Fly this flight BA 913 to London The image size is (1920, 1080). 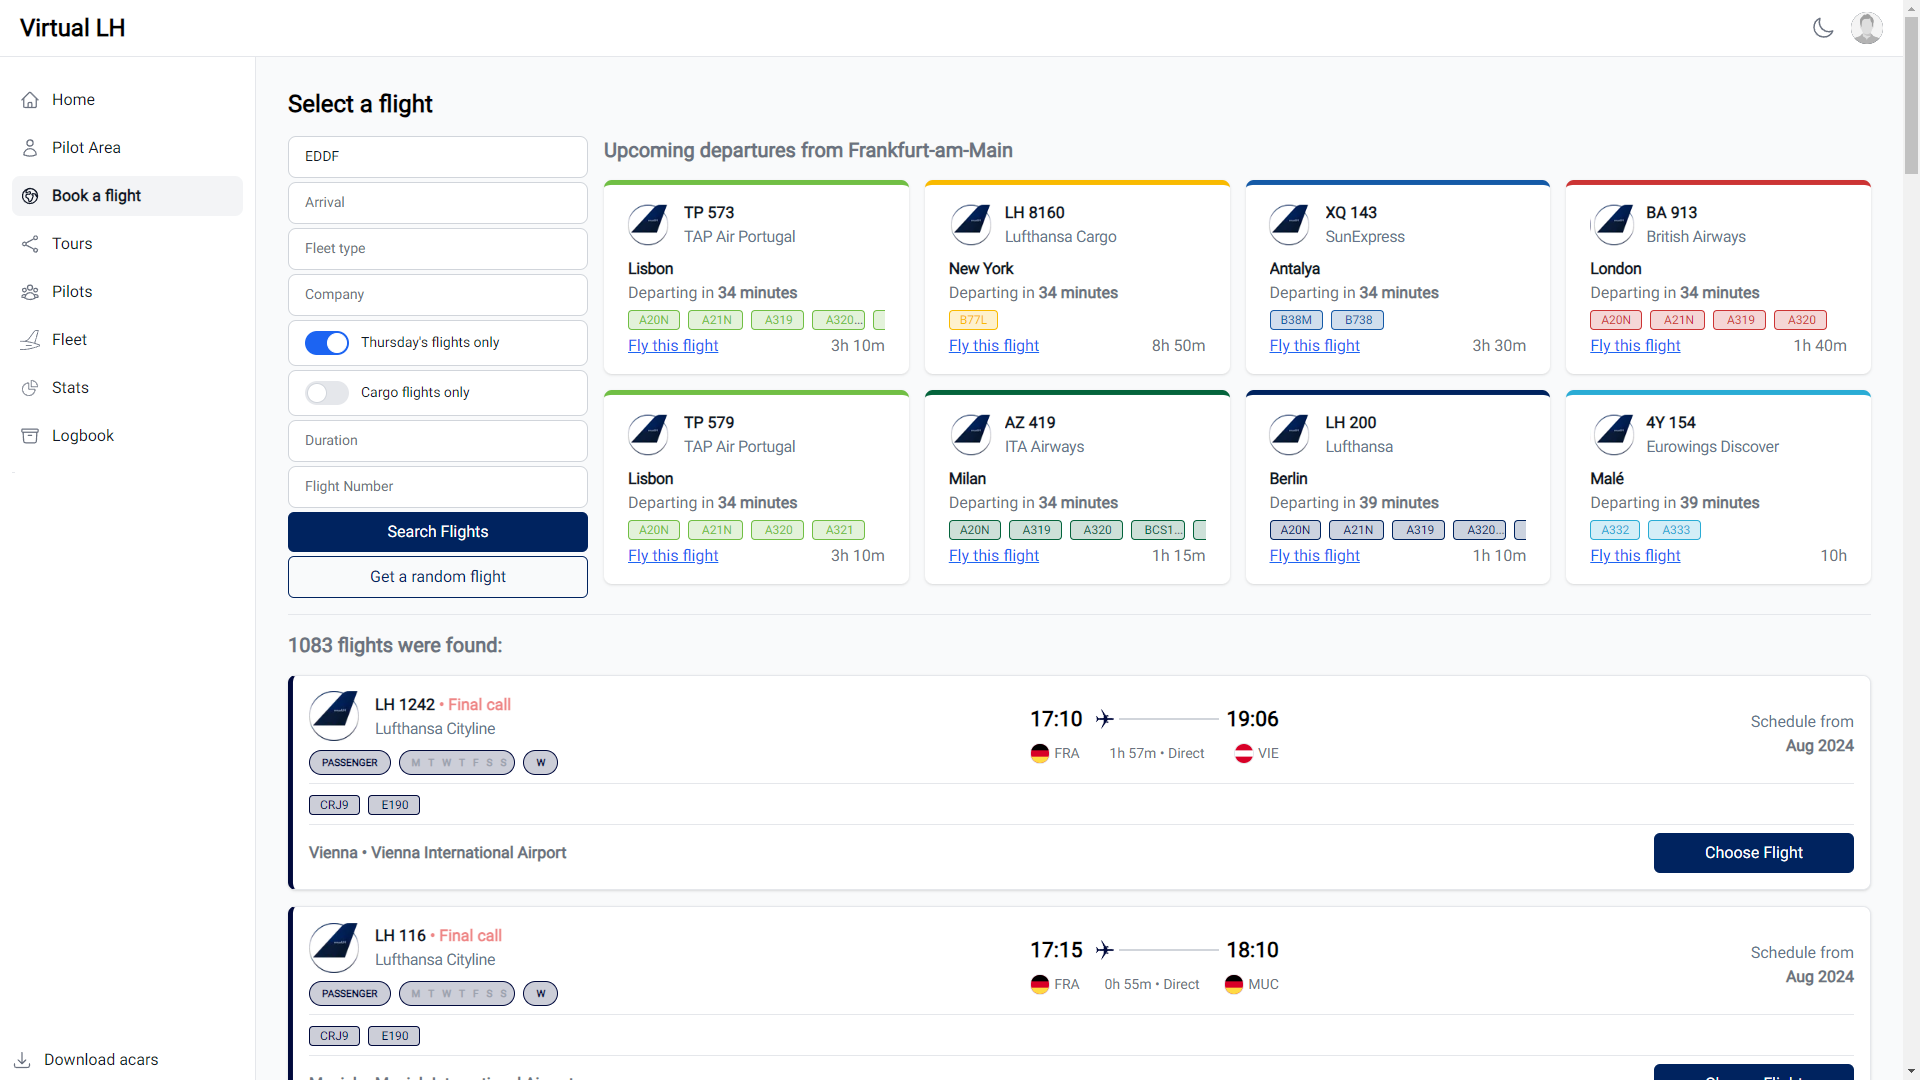click(x=1636, y=346)
